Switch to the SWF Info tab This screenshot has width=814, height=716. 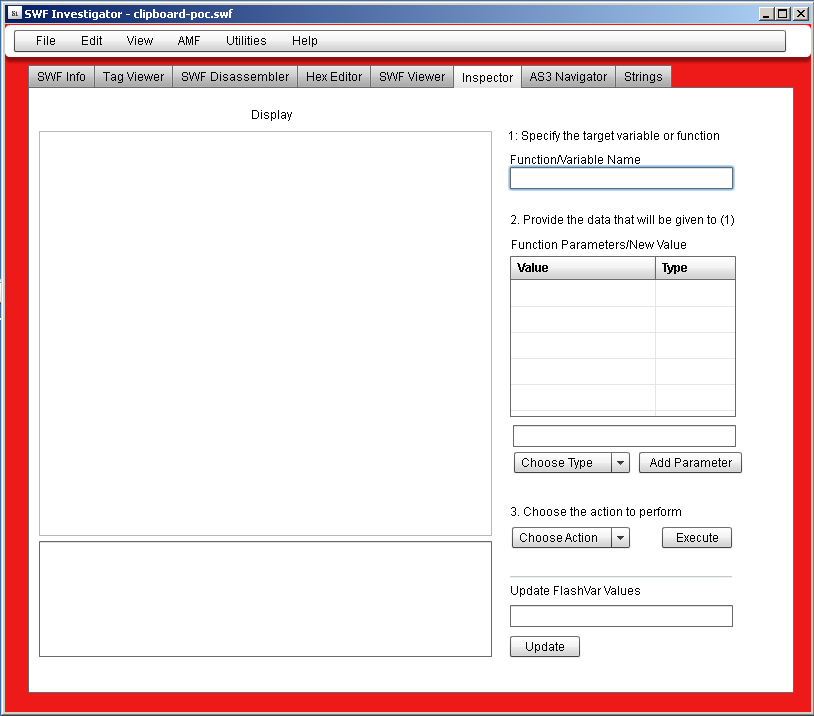(x=62, y=77)
